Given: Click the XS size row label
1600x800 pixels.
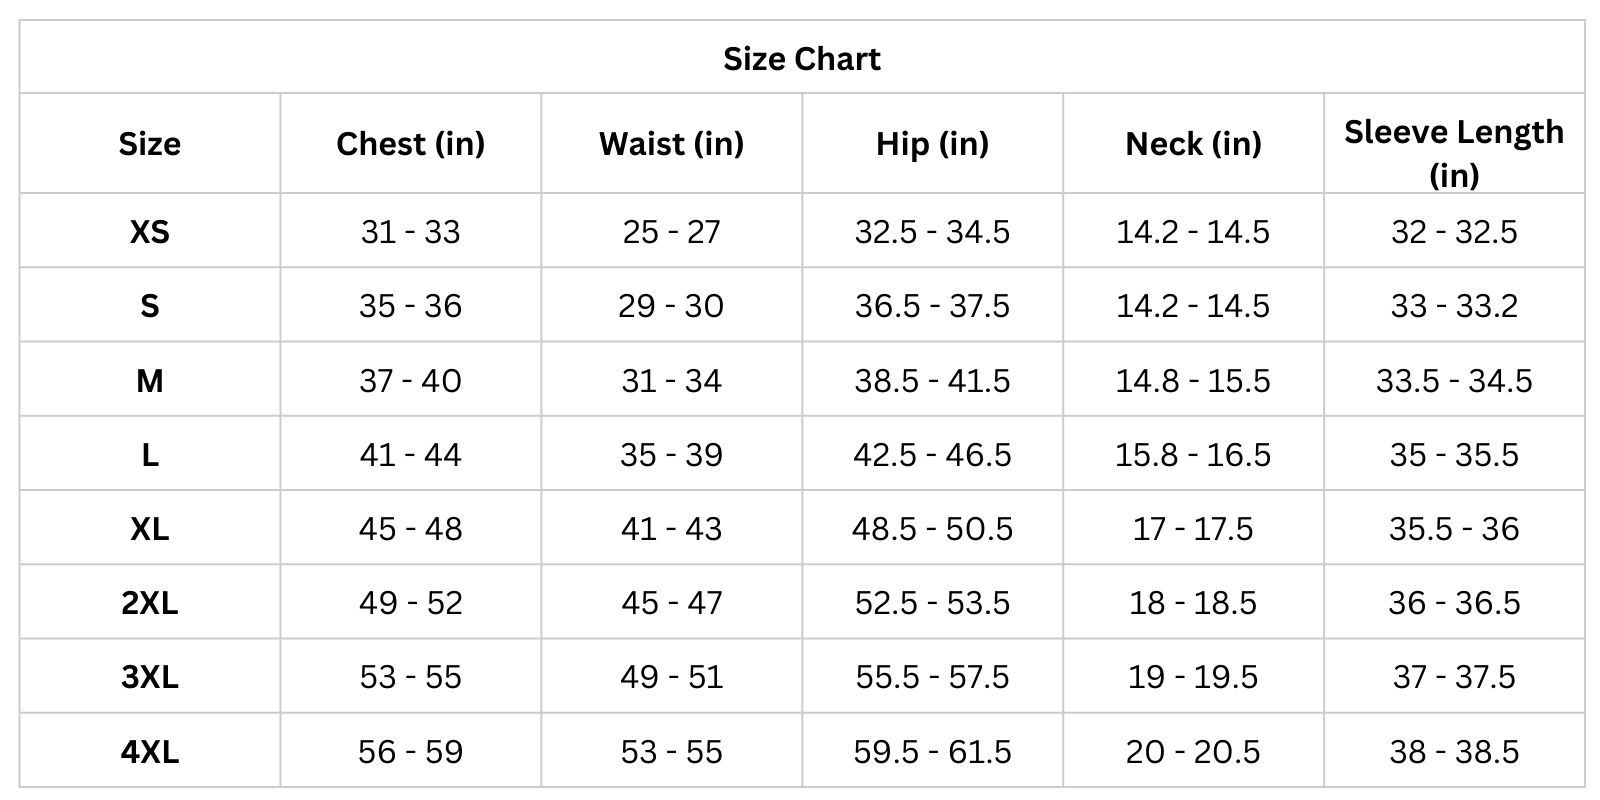Looking at the screenshot, I should coord(150,232).
